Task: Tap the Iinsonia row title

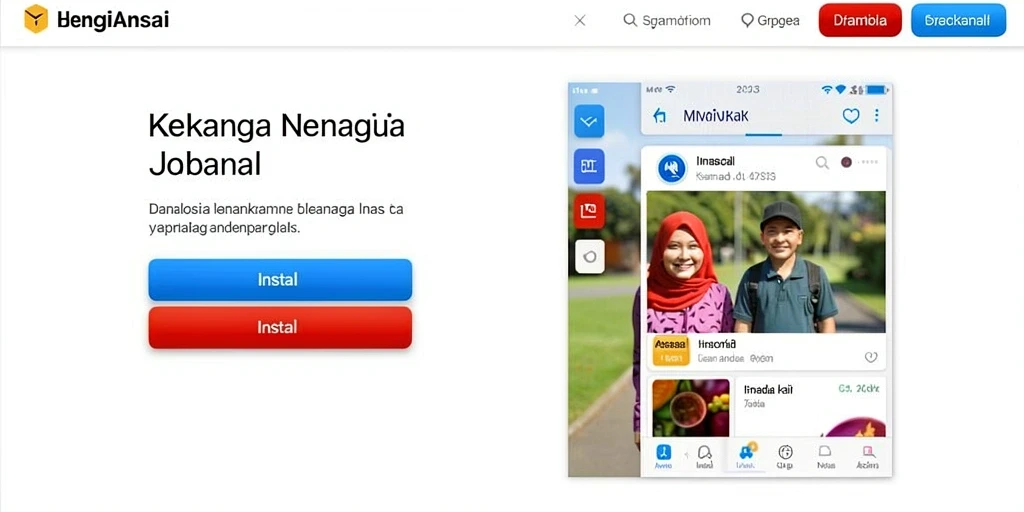Action: pos(717,344)
